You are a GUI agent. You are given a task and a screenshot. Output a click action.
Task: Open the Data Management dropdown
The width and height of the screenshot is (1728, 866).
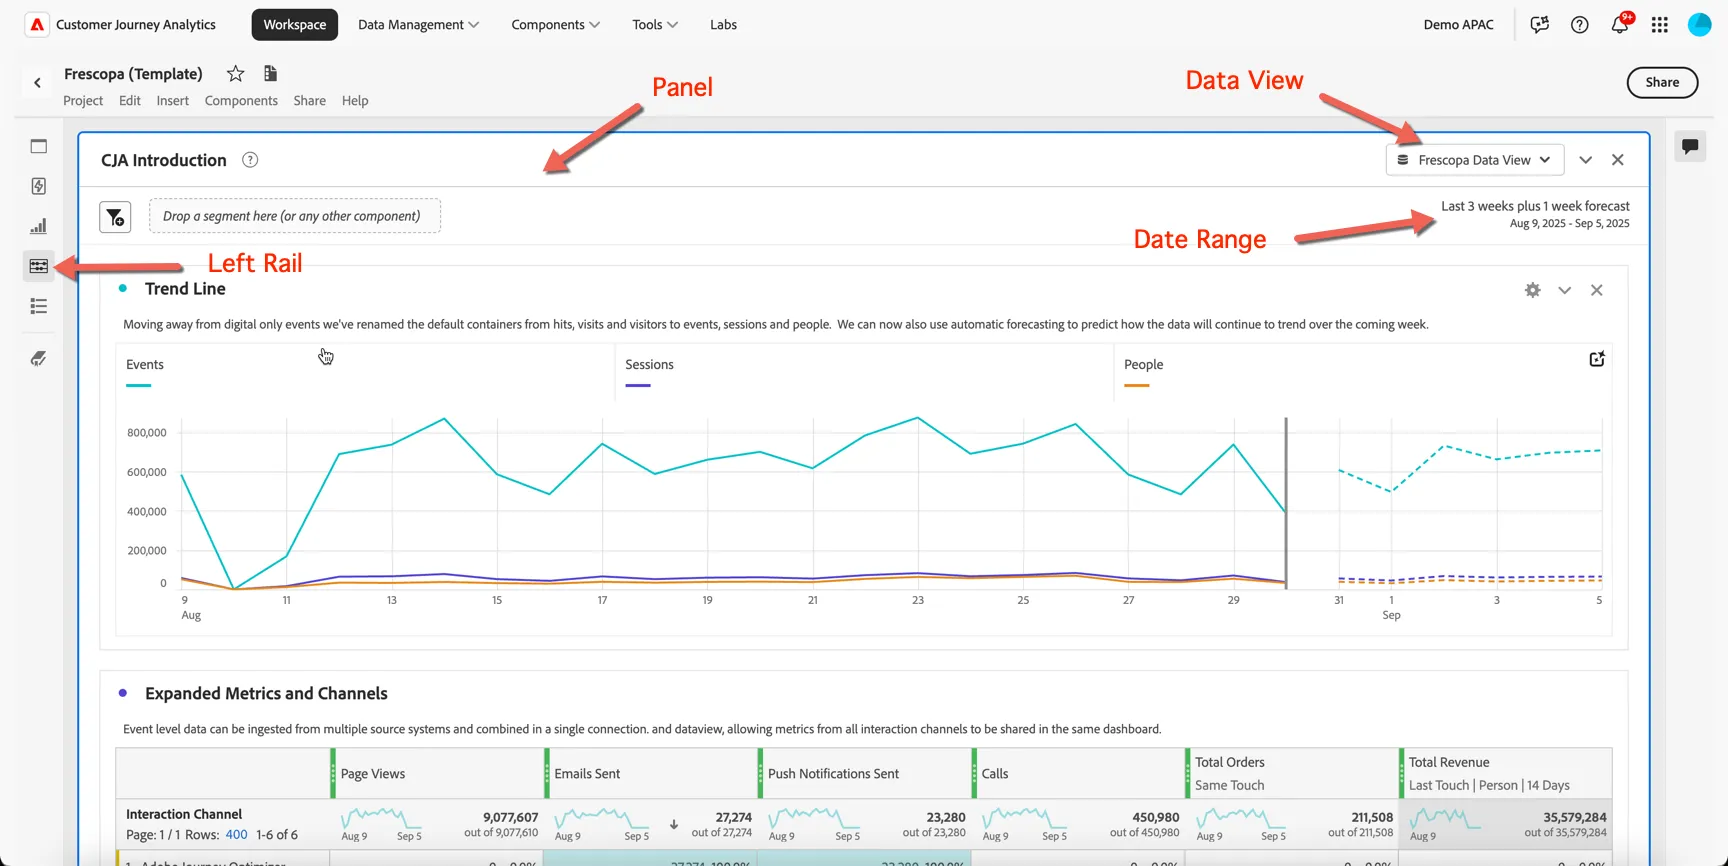pyautogui.click(x=418, y=25)
